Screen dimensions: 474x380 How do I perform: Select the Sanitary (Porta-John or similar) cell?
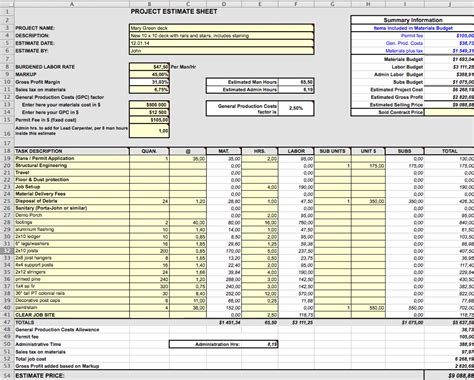click(x=72, y=208)
